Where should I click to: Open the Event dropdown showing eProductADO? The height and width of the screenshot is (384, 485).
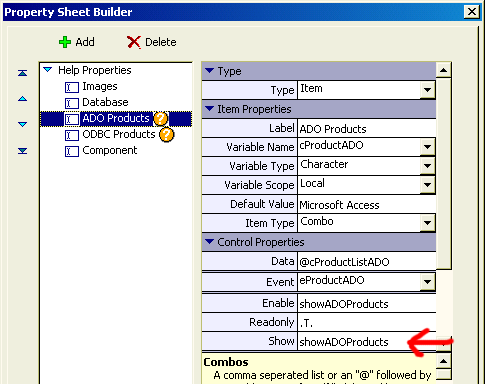427,282
